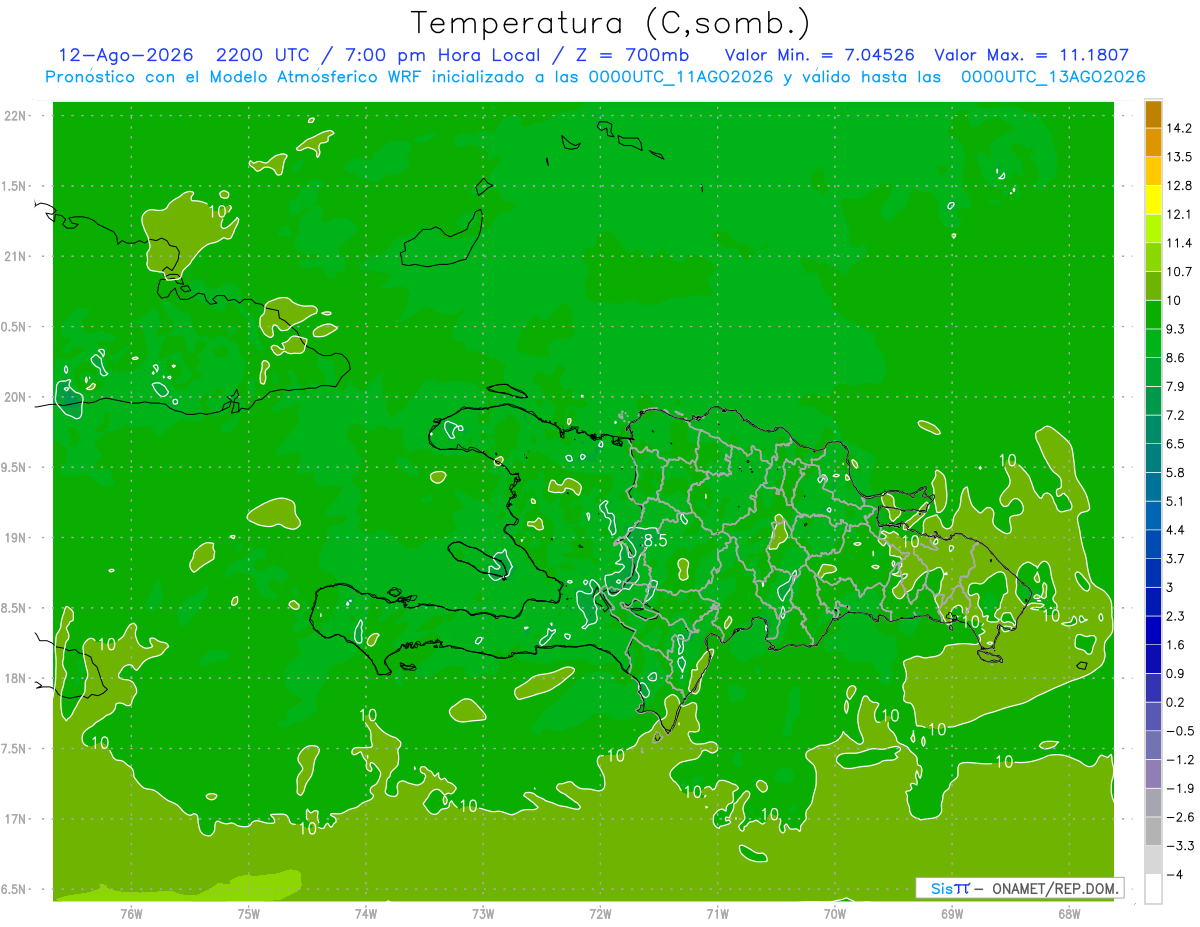Viewport: 1200px width, 927px height.
Task: Pick the olive-green swatch between 10.7 and 10
Action: click(1153, 286)
